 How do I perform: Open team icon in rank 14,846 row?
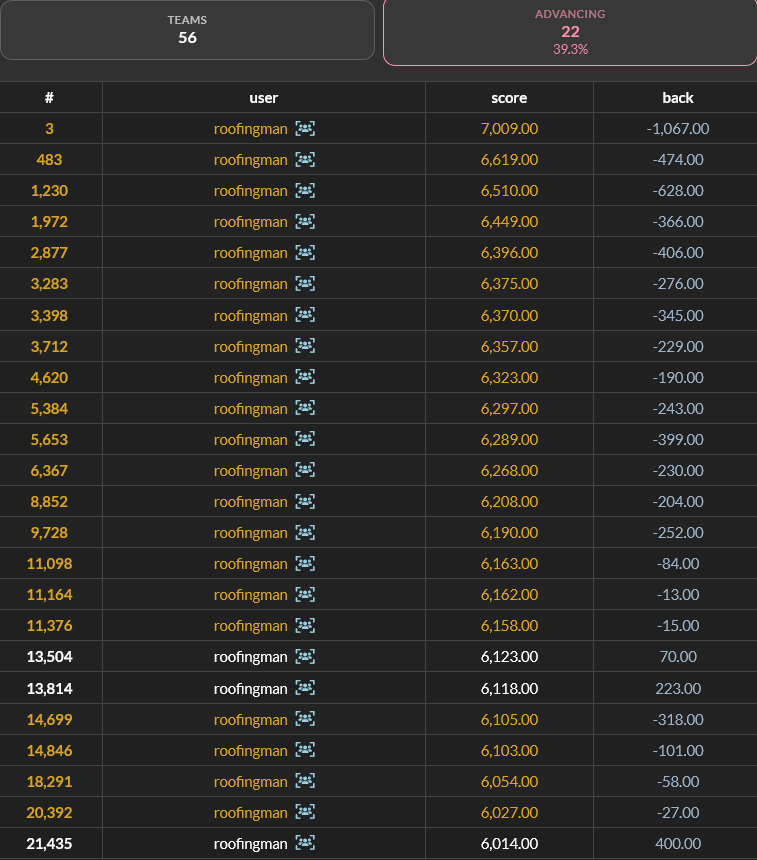pos(305,750)
